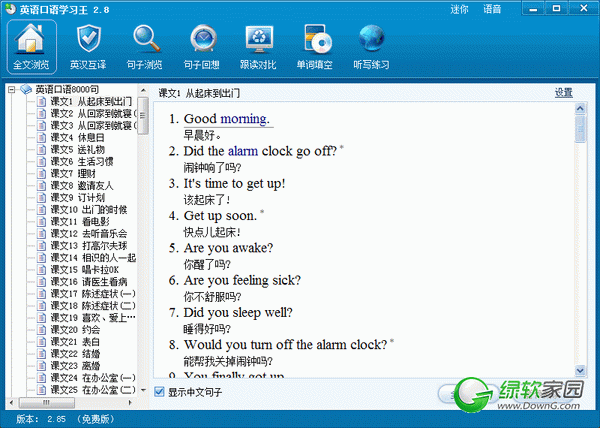Open the 设置 settings link
This screenshot has height=428, width=600.
564,93
